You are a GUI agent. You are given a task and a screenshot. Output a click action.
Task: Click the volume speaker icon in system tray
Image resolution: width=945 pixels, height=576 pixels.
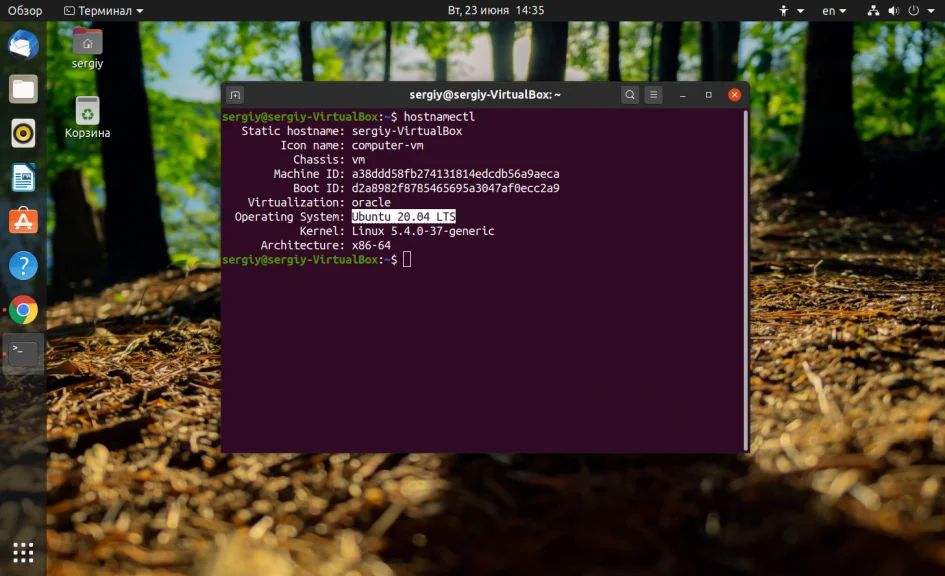tap(894, 10)
